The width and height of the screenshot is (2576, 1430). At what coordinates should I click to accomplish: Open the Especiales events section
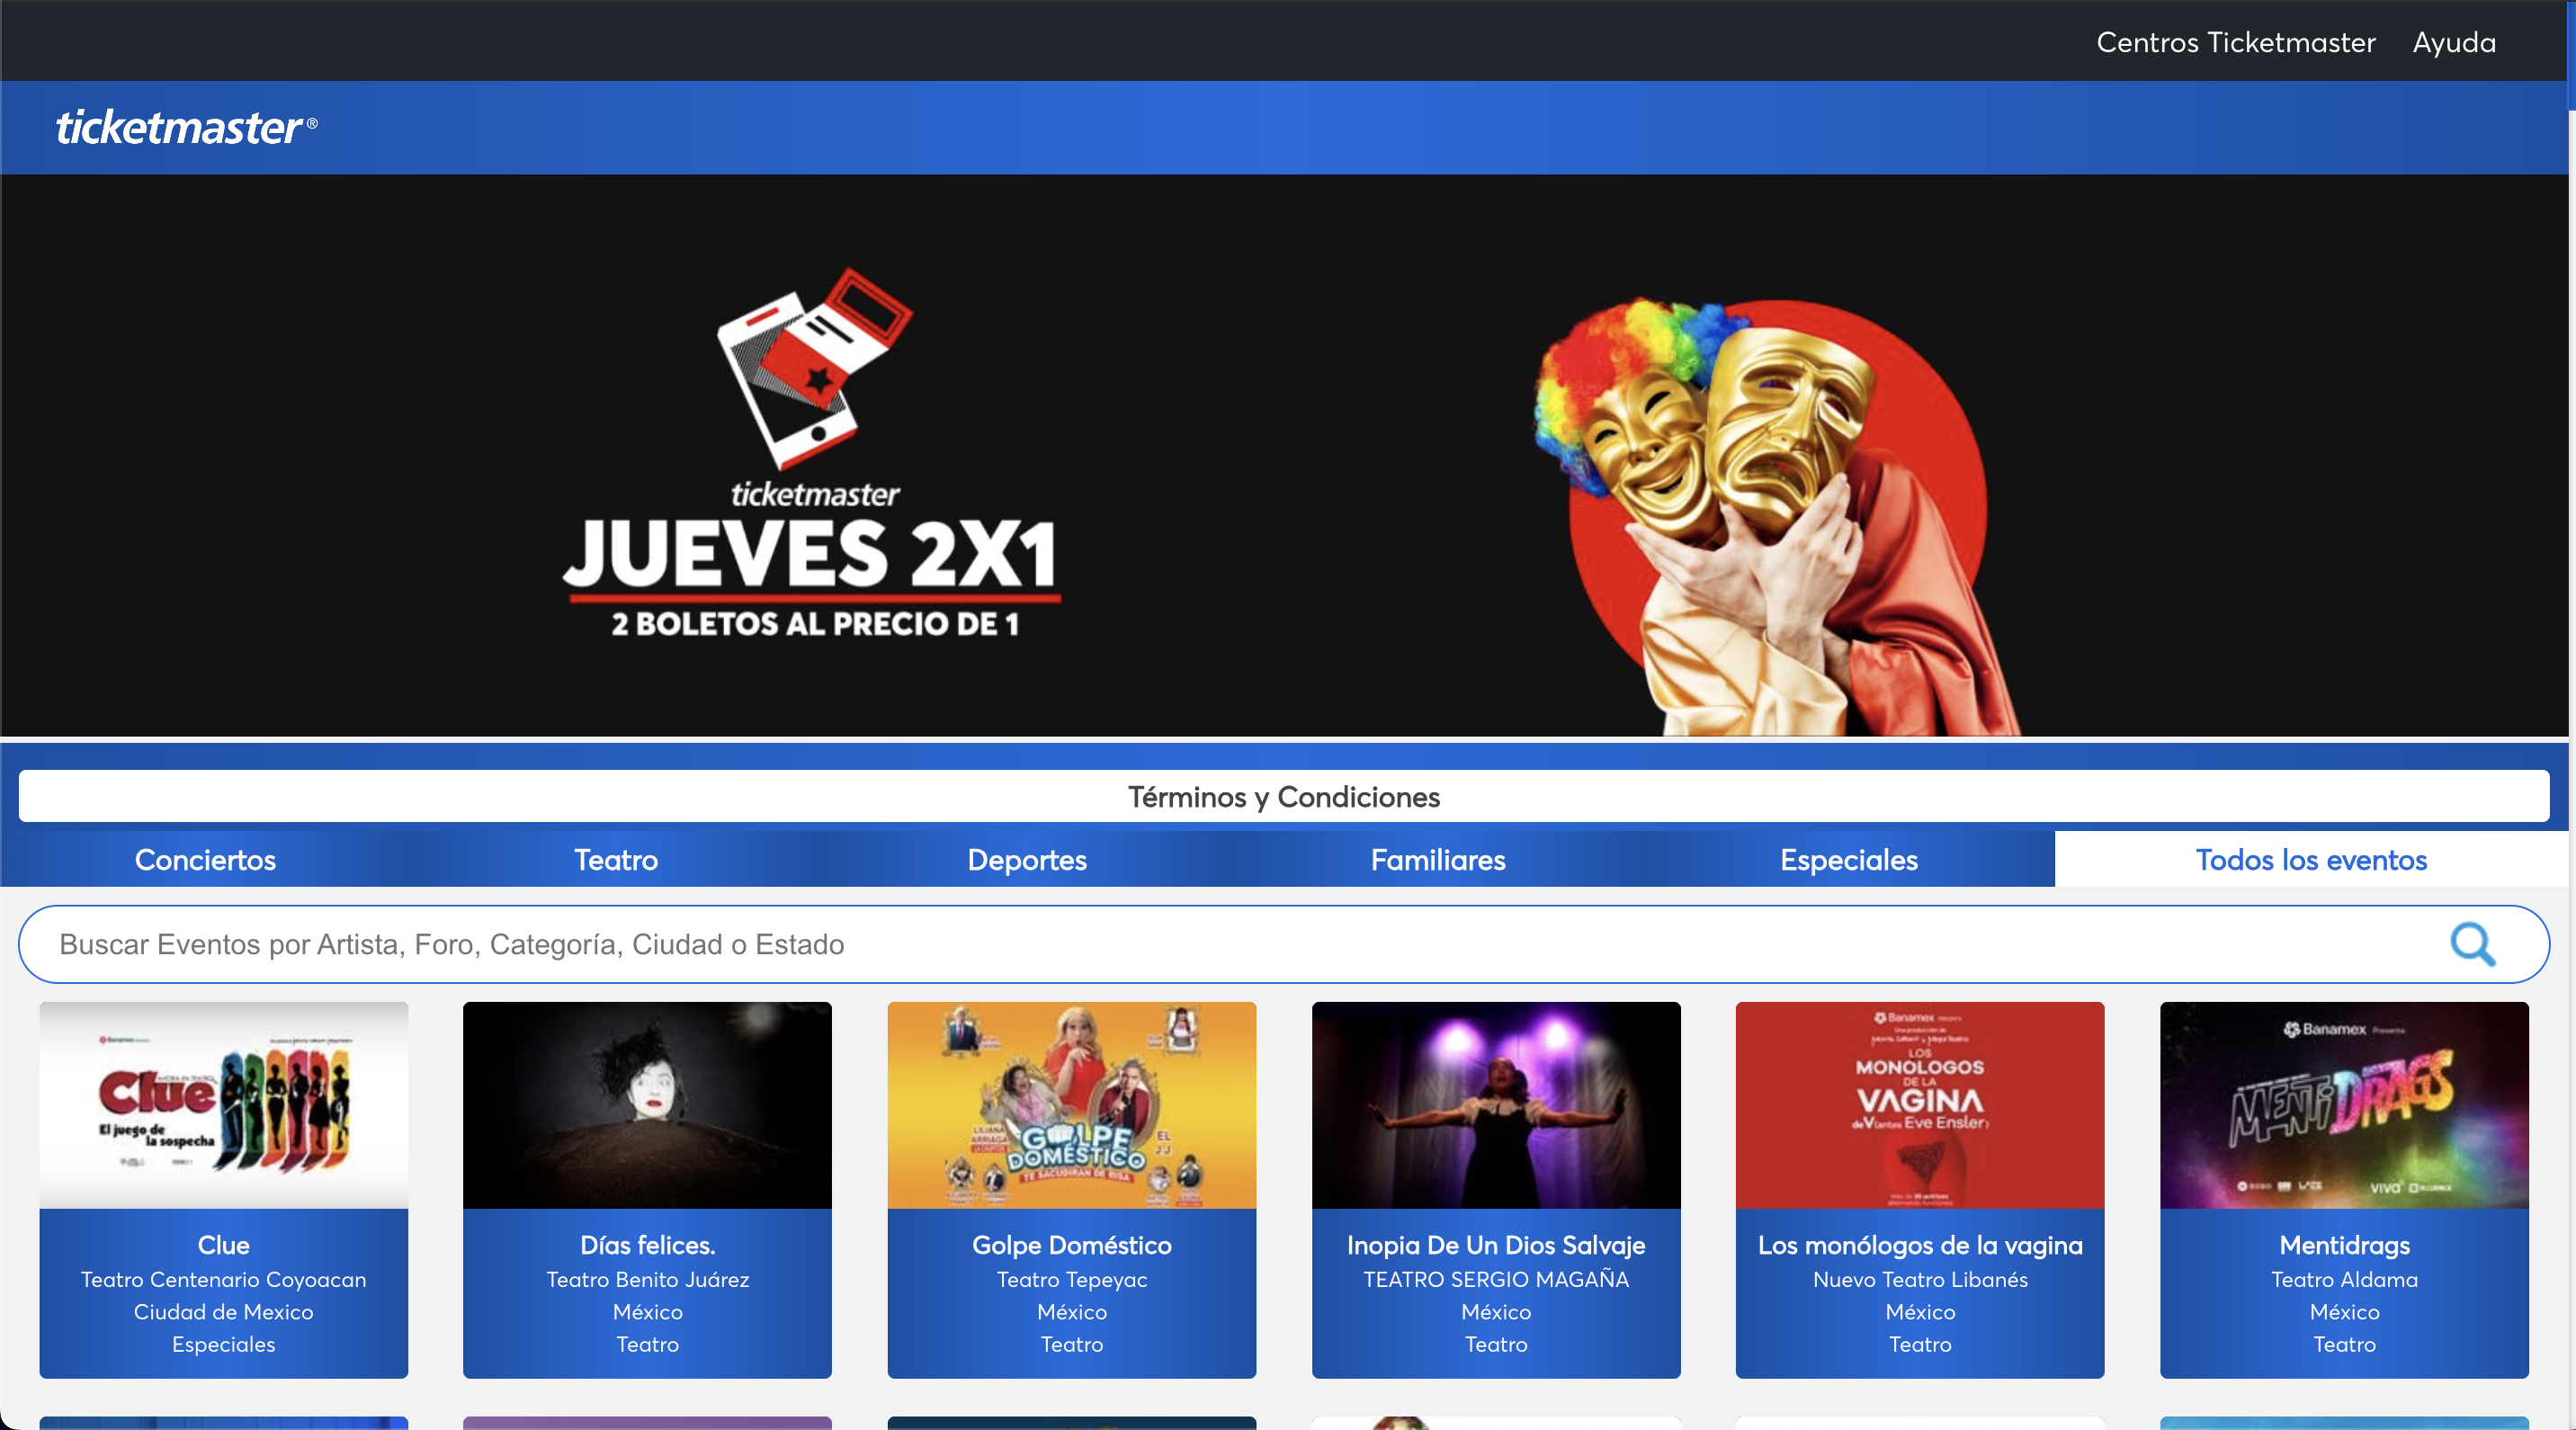point(1848,860)
